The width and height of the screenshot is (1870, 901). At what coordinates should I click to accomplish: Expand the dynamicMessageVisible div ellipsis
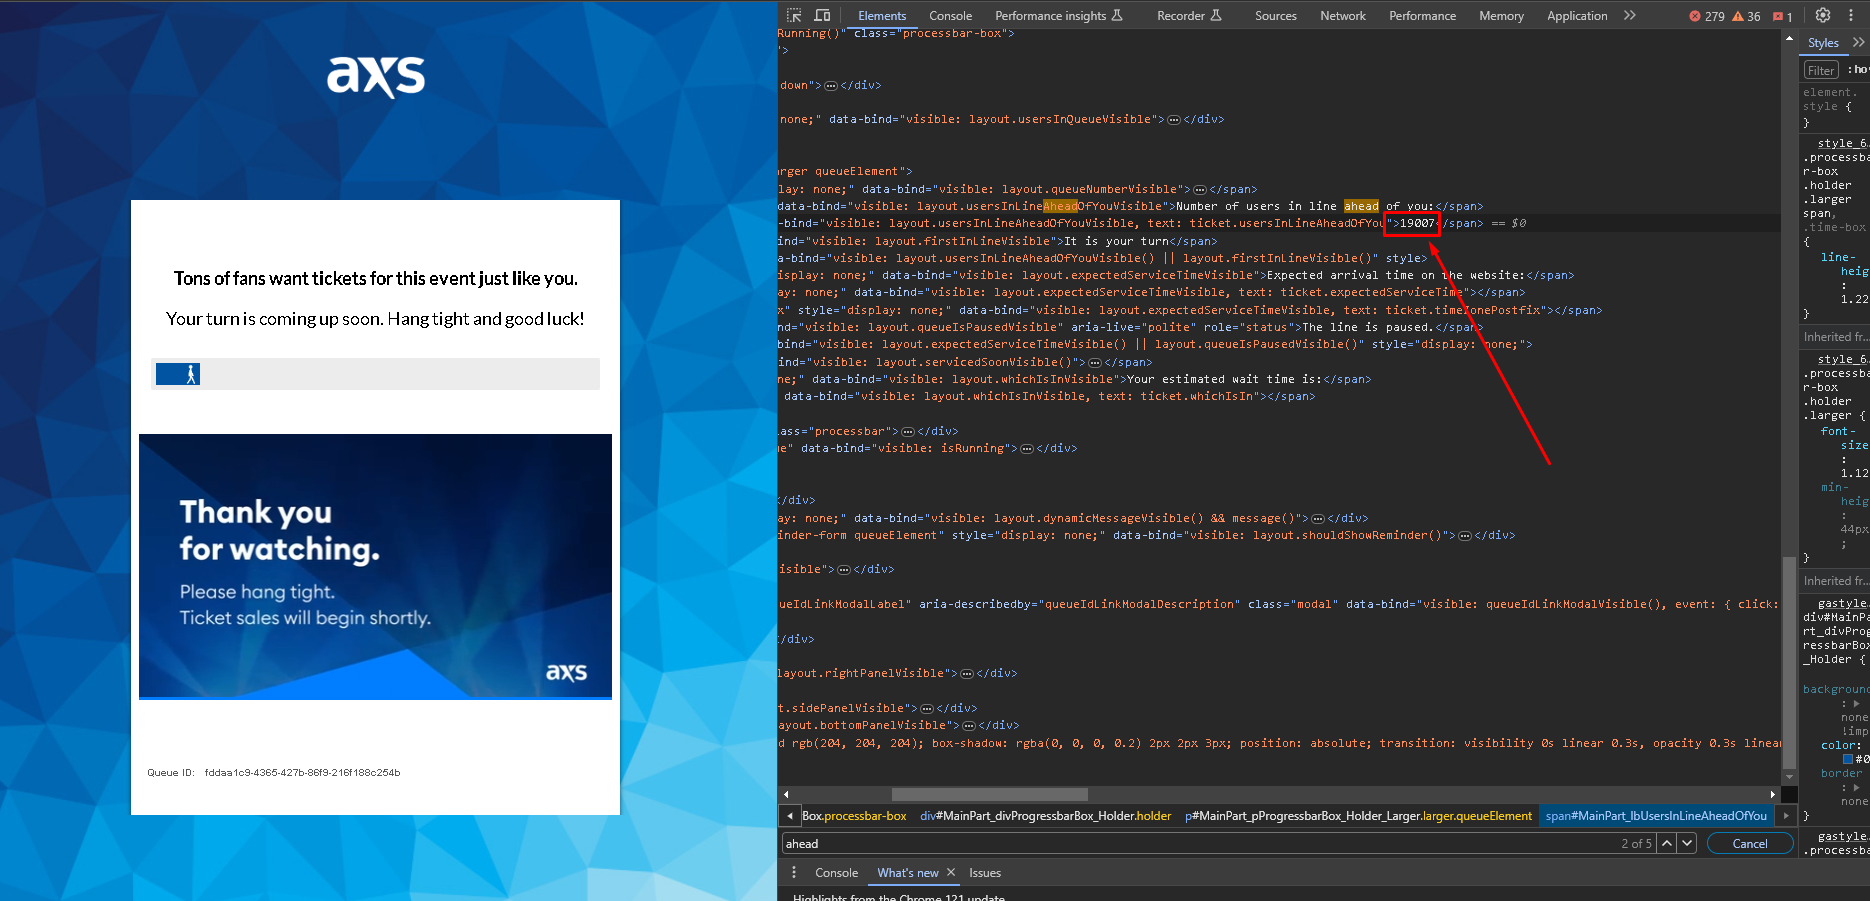[1318, 519]
